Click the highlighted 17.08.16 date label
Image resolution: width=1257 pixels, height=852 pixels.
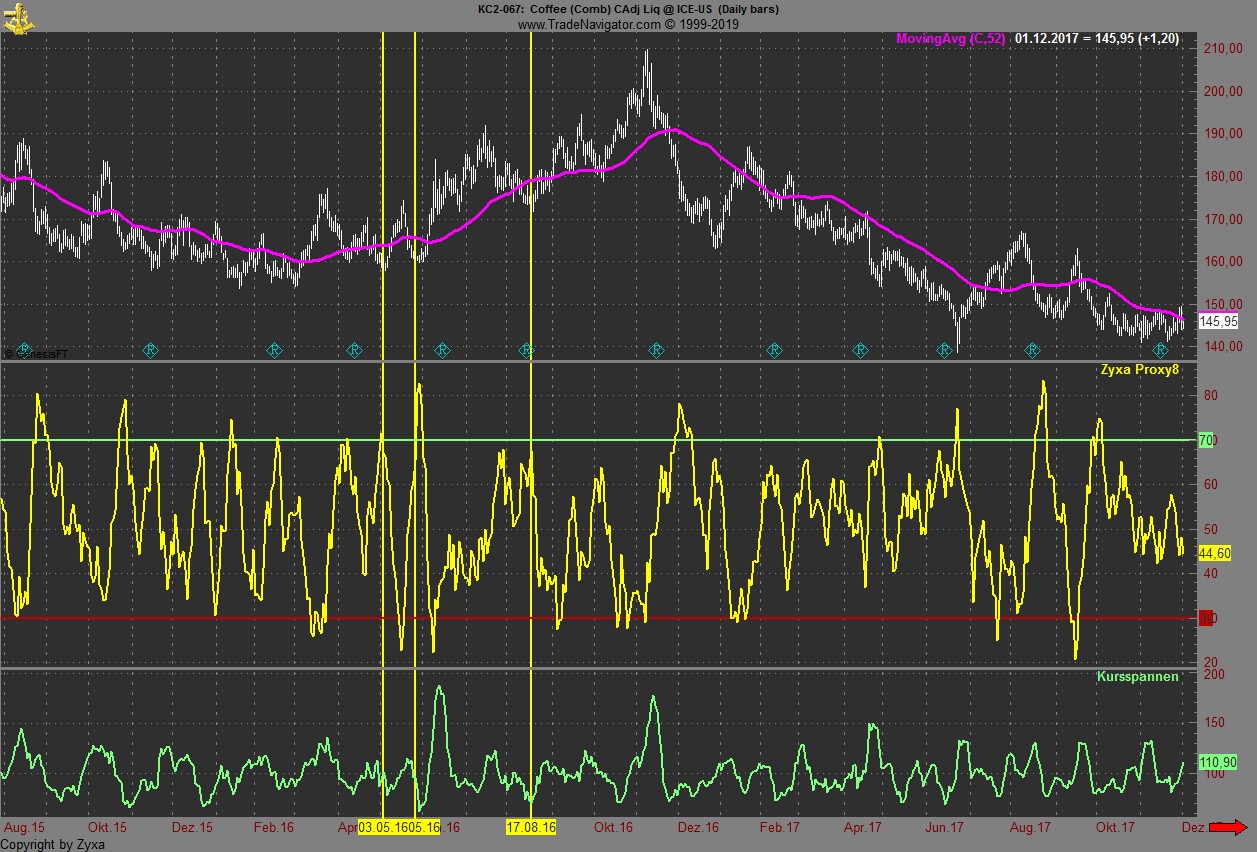(531, 828)
